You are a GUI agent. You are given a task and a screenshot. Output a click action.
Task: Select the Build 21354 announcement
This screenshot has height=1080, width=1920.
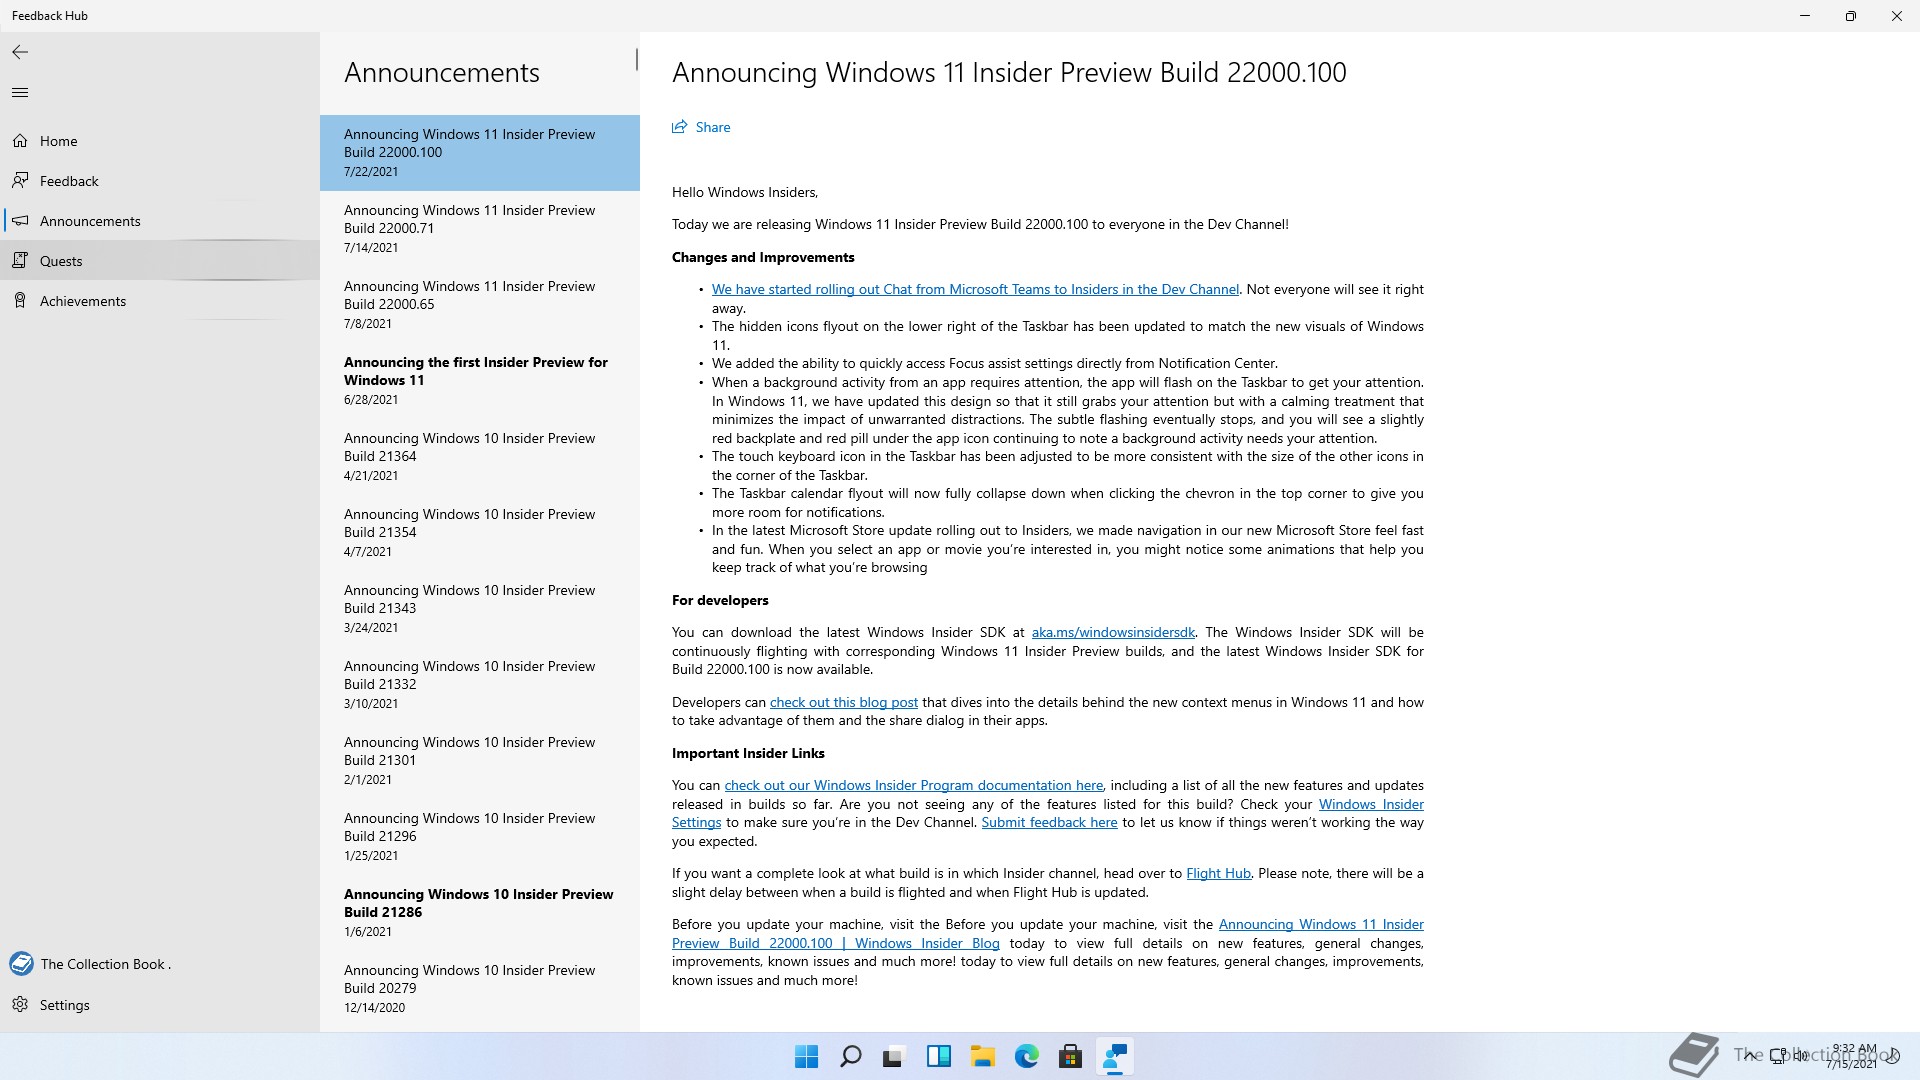[x=480, y=533]
